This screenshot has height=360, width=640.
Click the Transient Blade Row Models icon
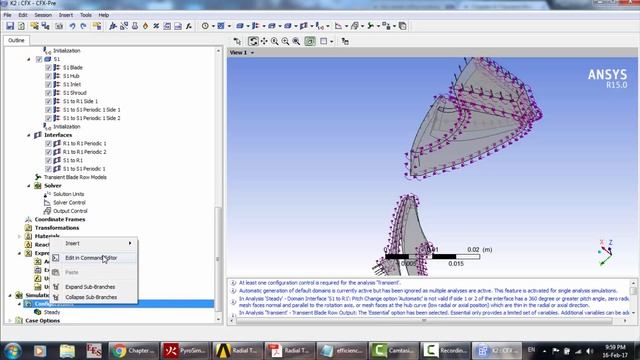click(38, 177)
